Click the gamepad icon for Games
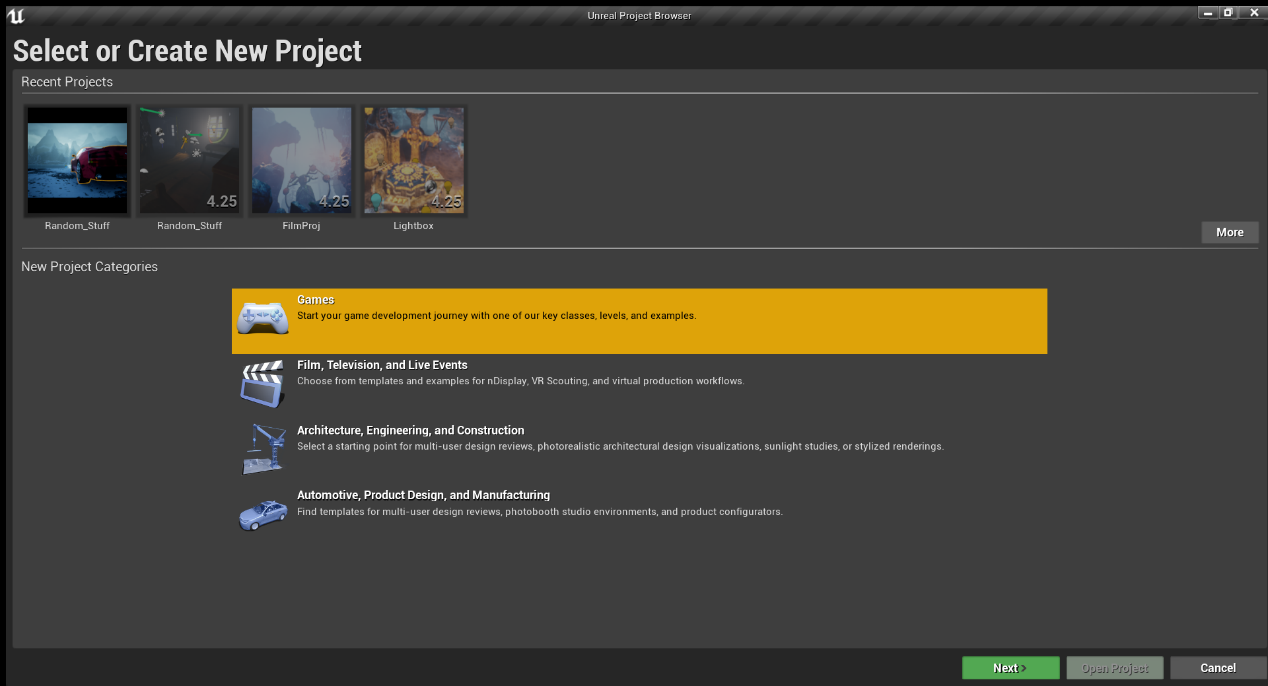 tap(263, 317)
